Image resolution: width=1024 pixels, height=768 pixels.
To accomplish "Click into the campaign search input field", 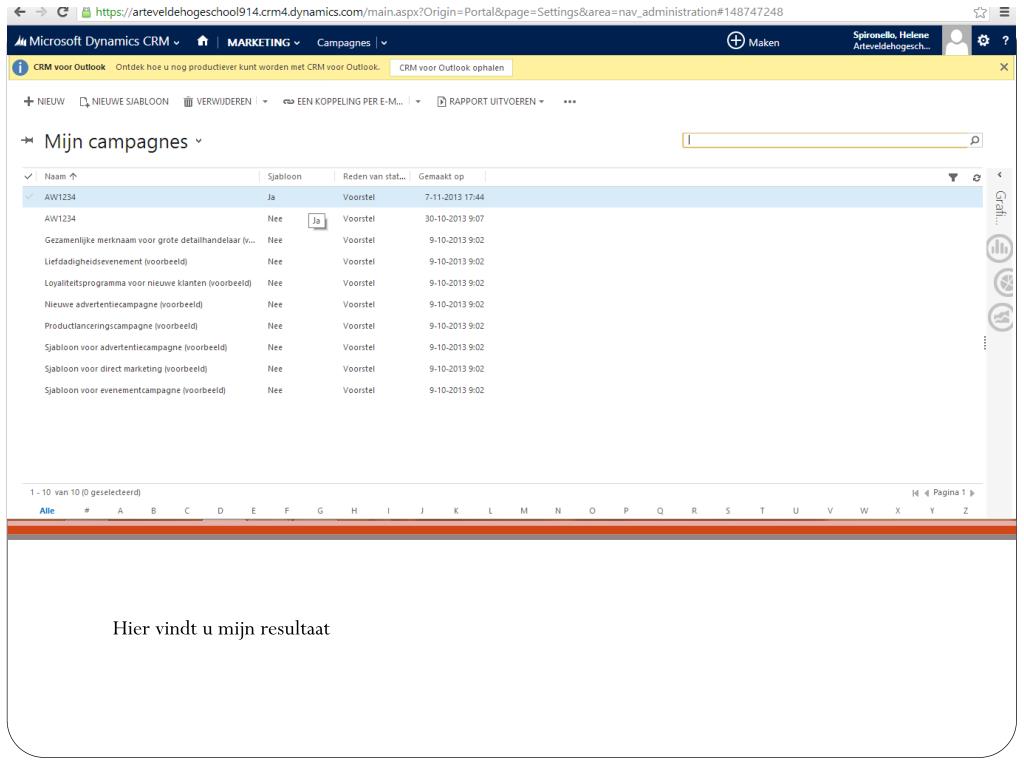I will pos(825,141).
